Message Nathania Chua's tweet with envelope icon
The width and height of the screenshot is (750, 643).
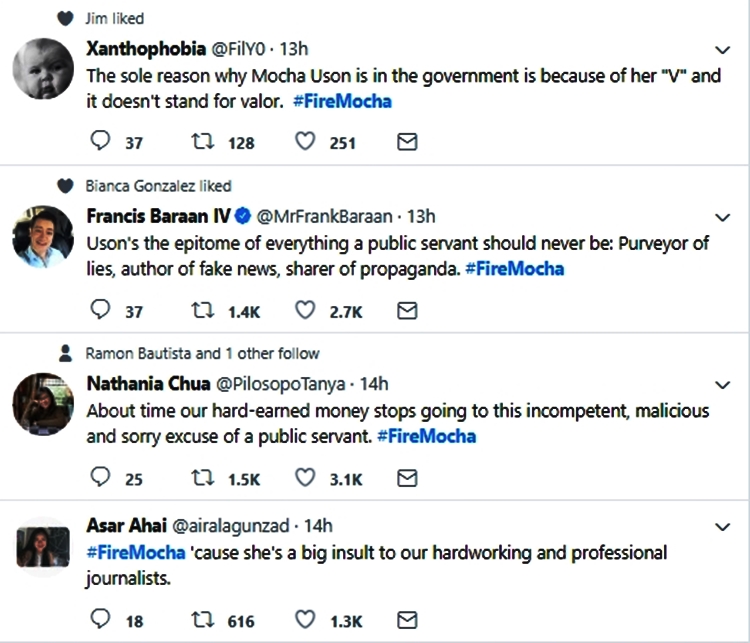pyautogui.click(x=407, y=478)
